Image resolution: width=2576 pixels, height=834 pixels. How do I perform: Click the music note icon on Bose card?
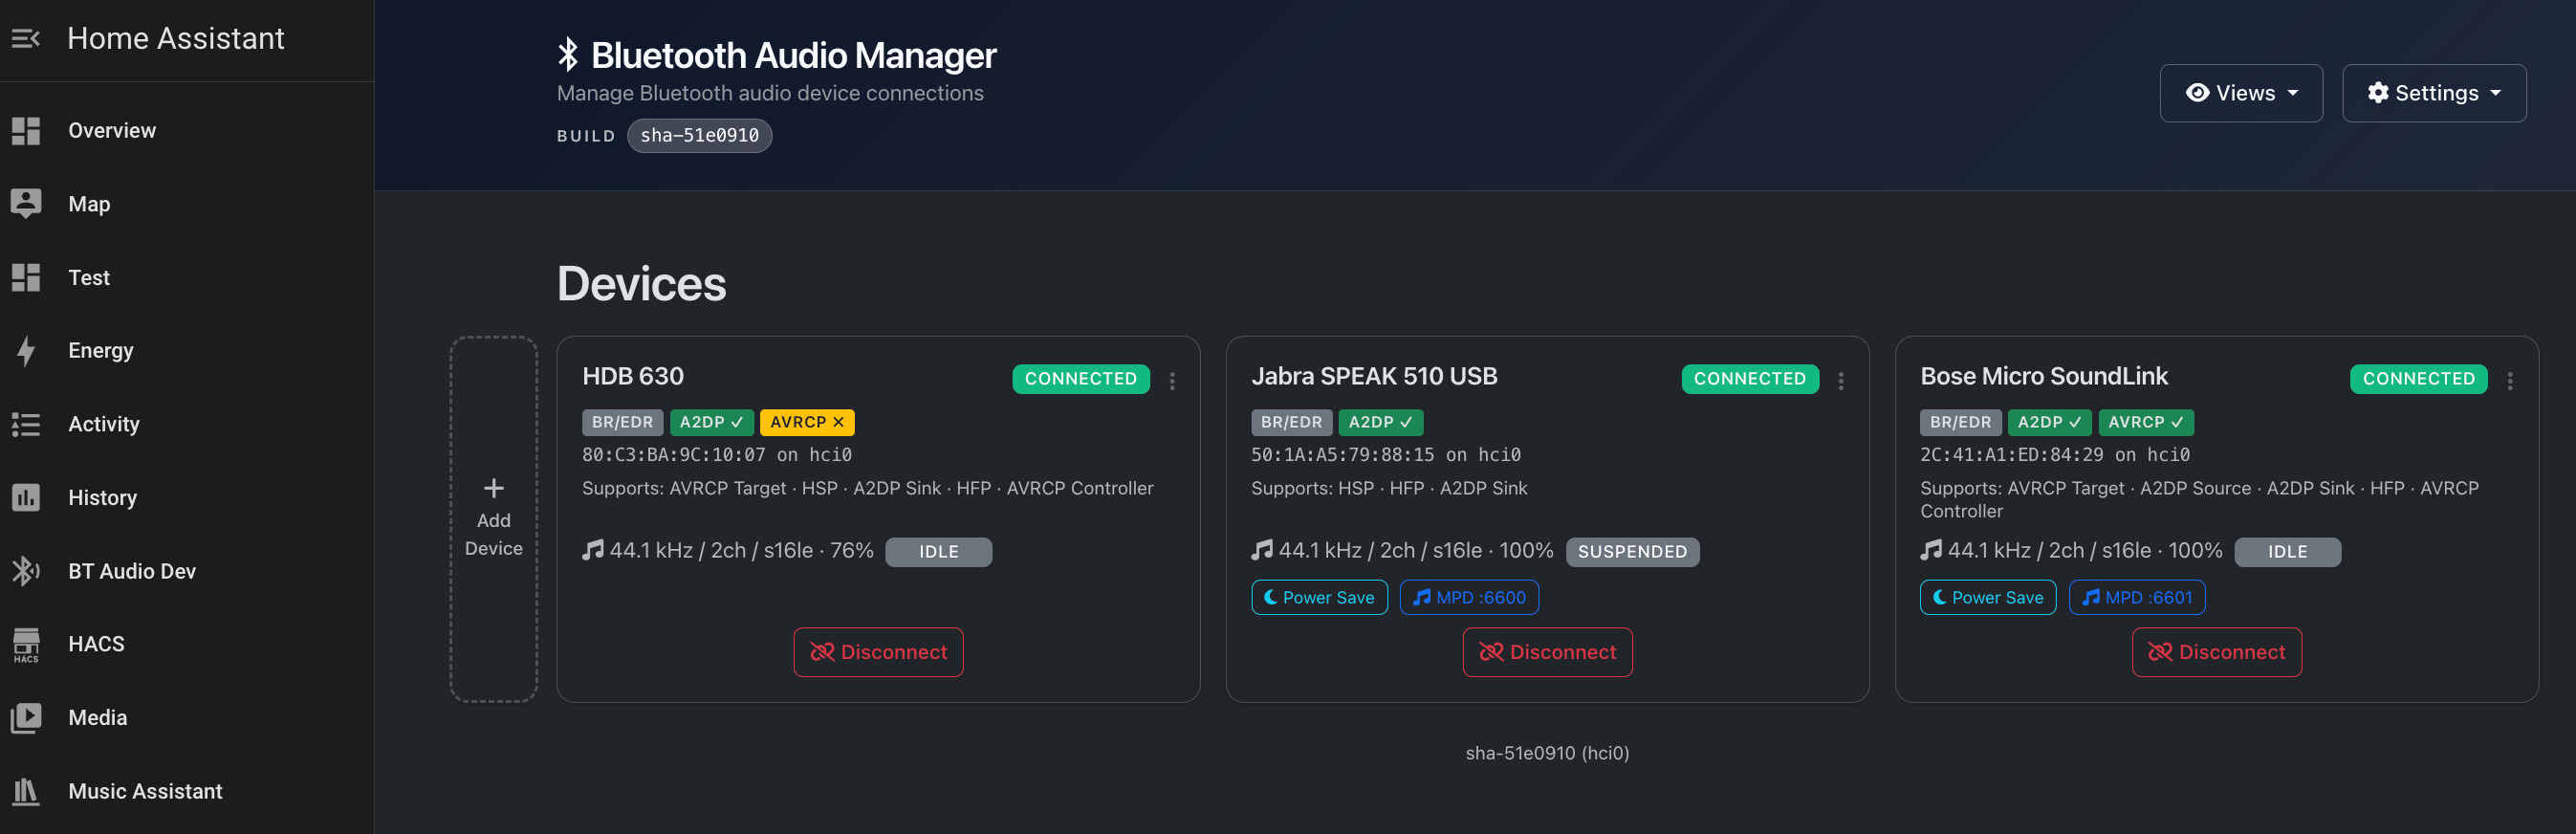click(x=1931, y=550)
